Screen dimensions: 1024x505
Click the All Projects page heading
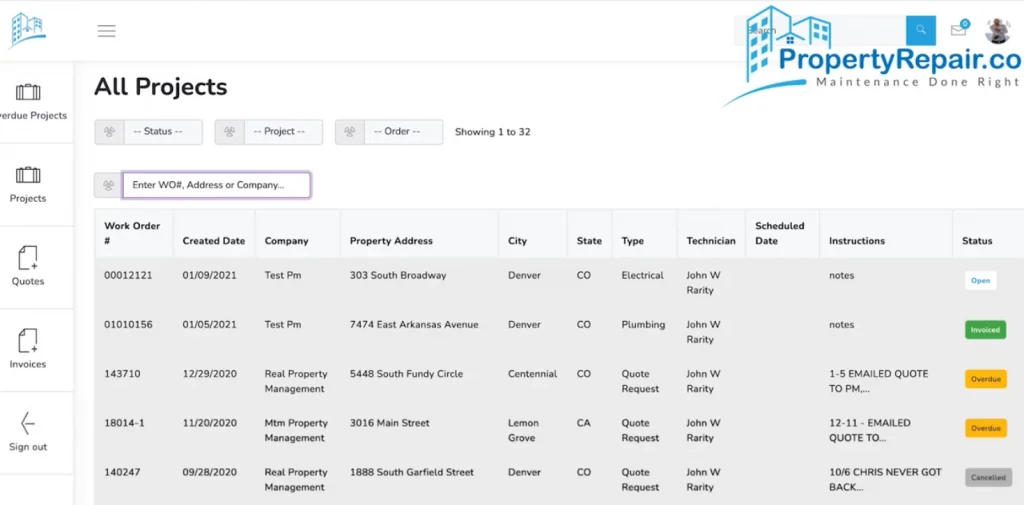click(161, 87)
